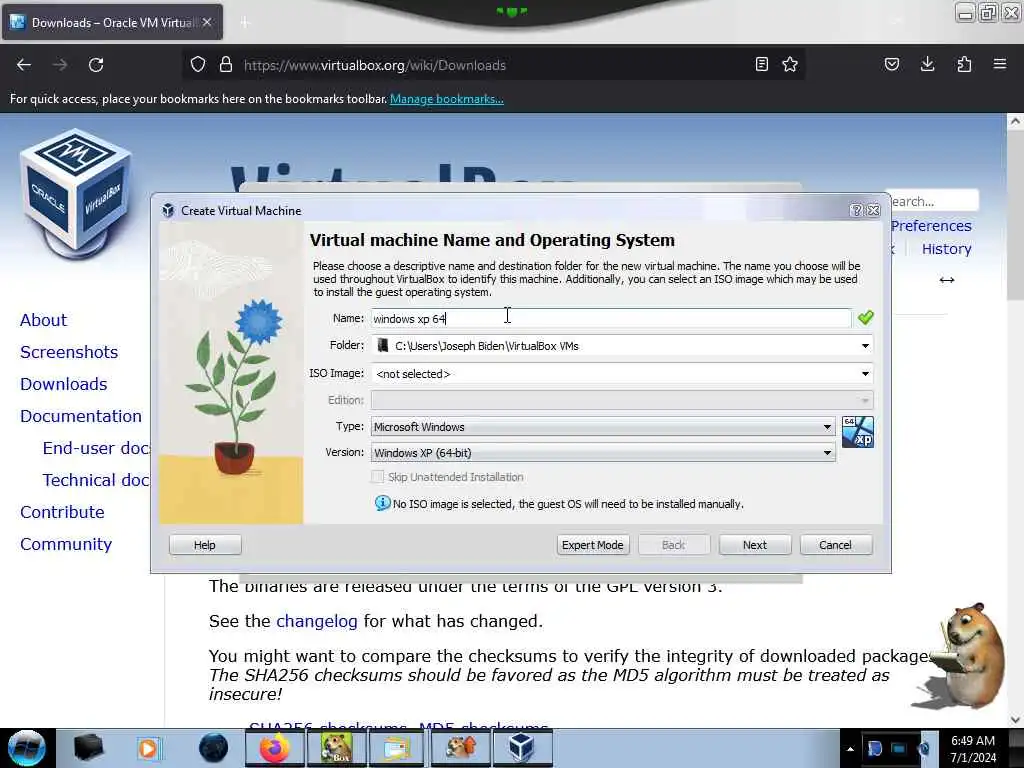
Task: Expand the Folder dropdown
Action: pos(865,345)
